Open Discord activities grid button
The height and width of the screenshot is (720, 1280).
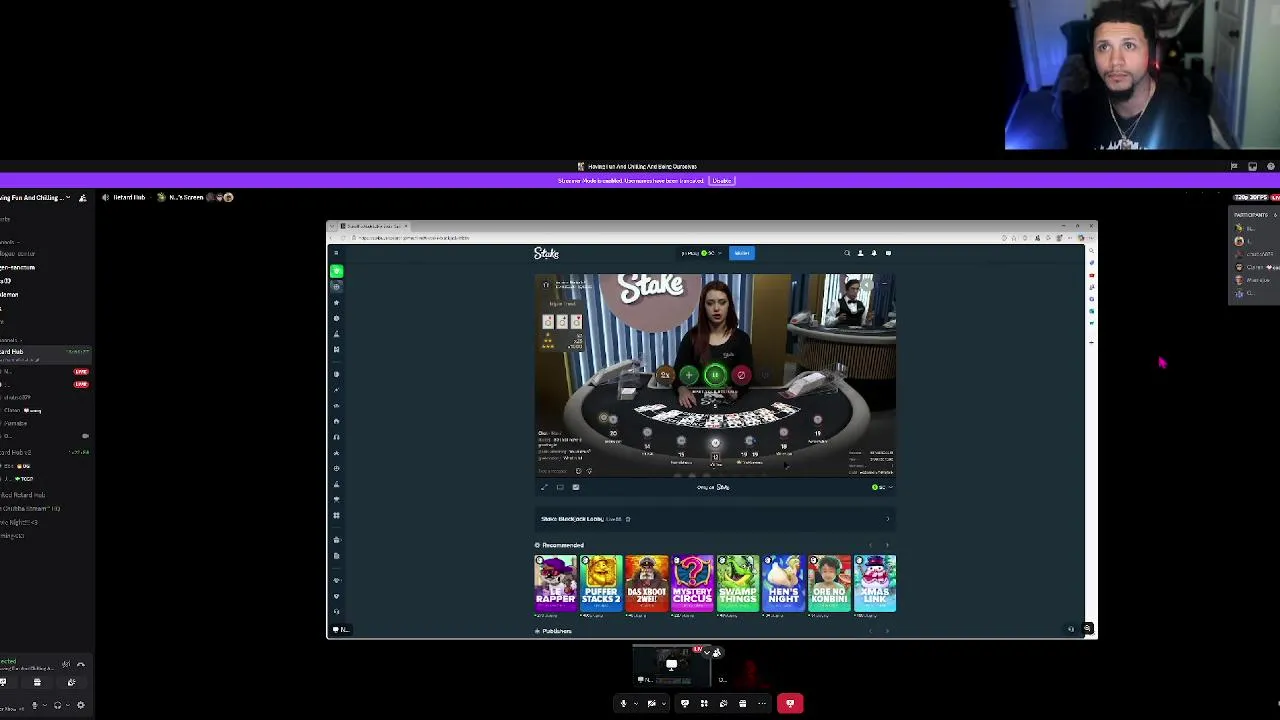(704, 703)
